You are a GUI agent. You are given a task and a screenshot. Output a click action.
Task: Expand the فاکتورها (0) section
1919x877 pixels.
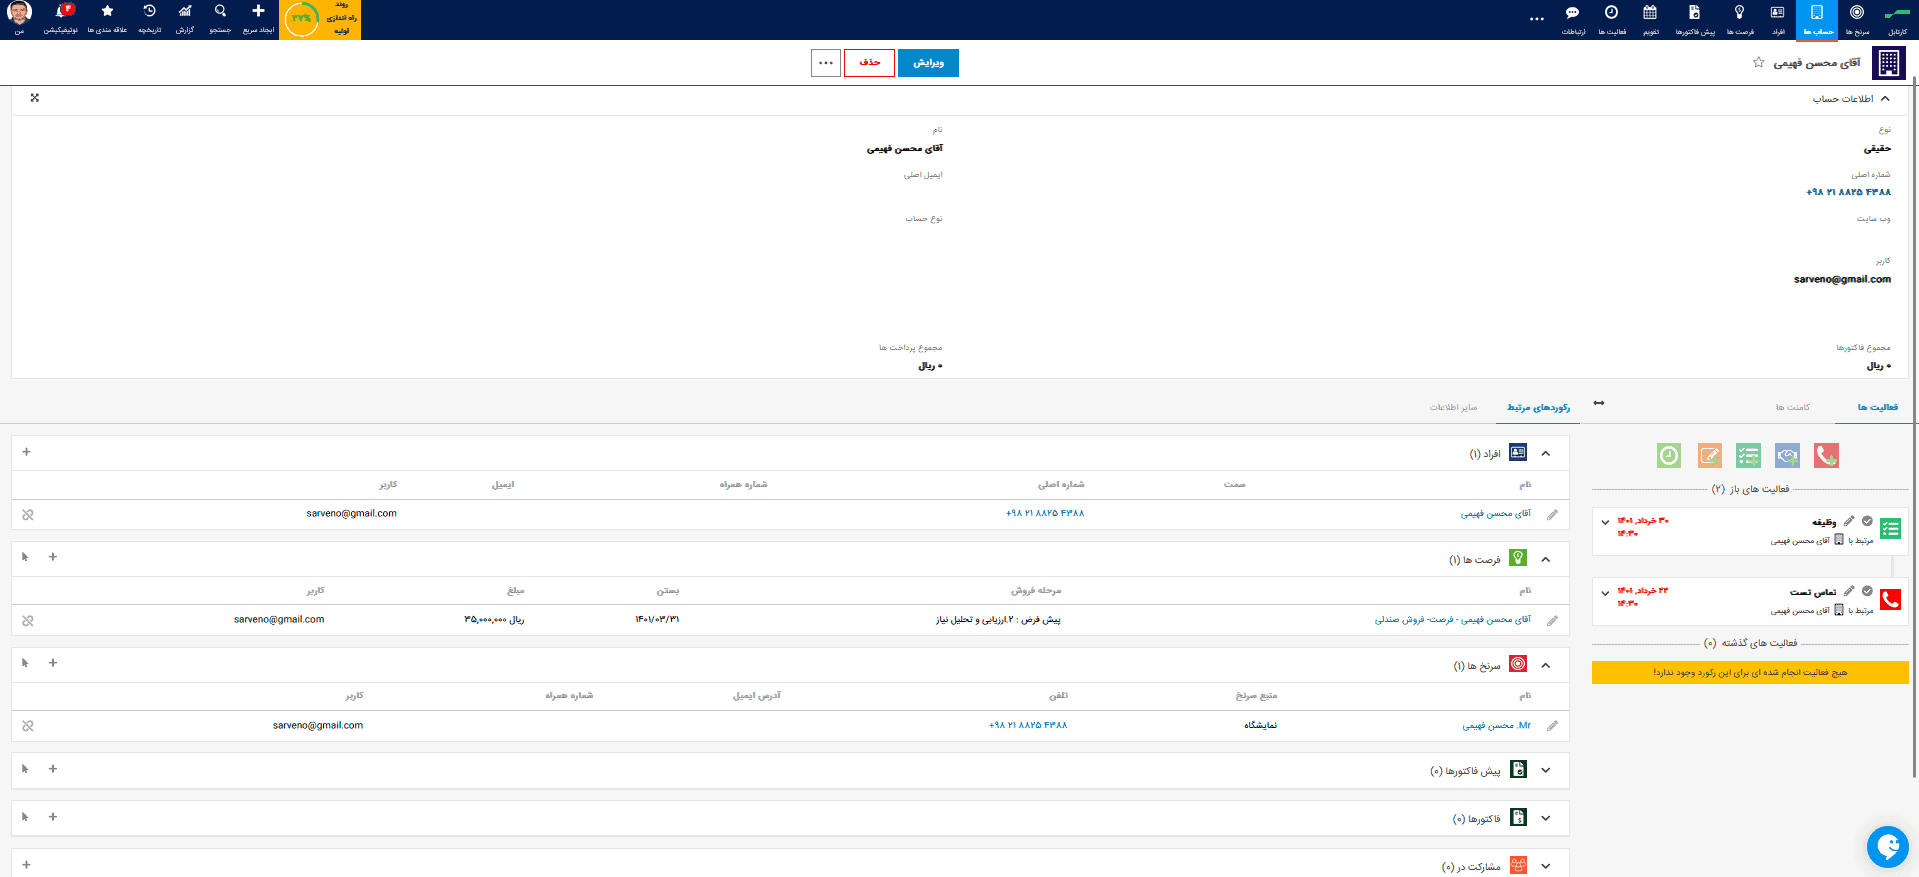pyautogui.click(x=1546, y=819)
